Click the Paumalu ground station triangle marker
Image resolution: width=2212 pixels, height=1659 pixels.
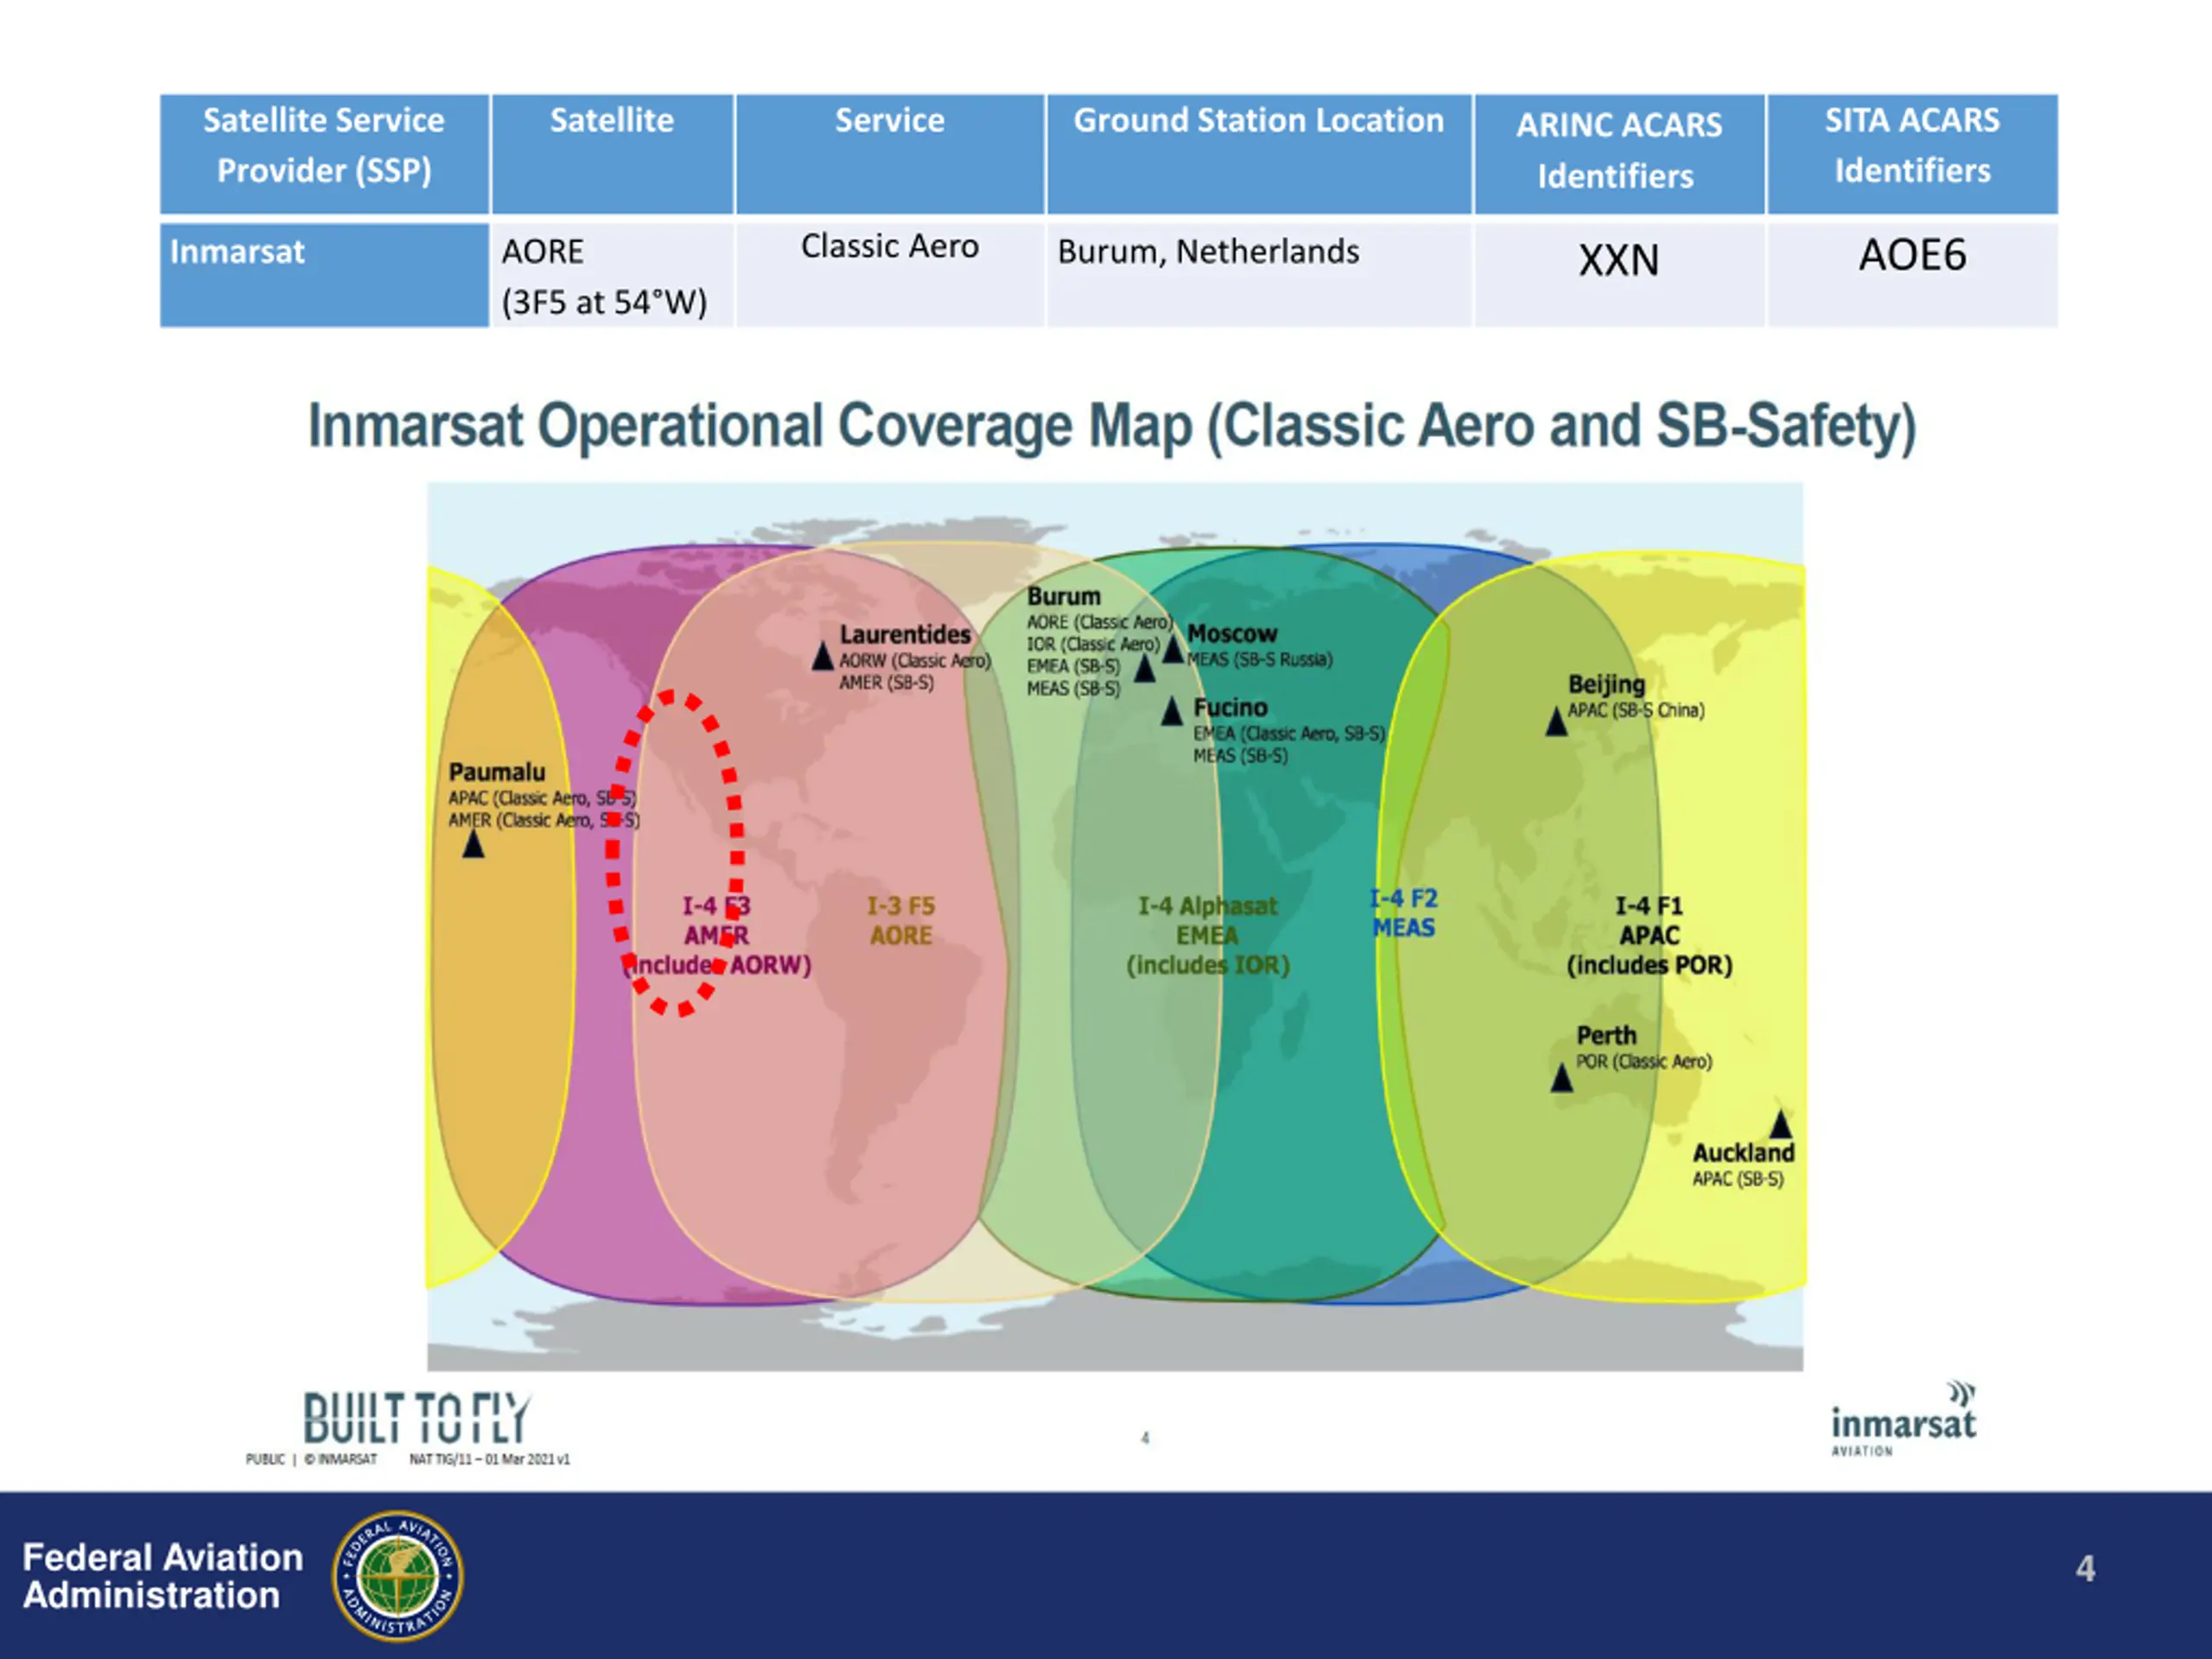[473, 844]
